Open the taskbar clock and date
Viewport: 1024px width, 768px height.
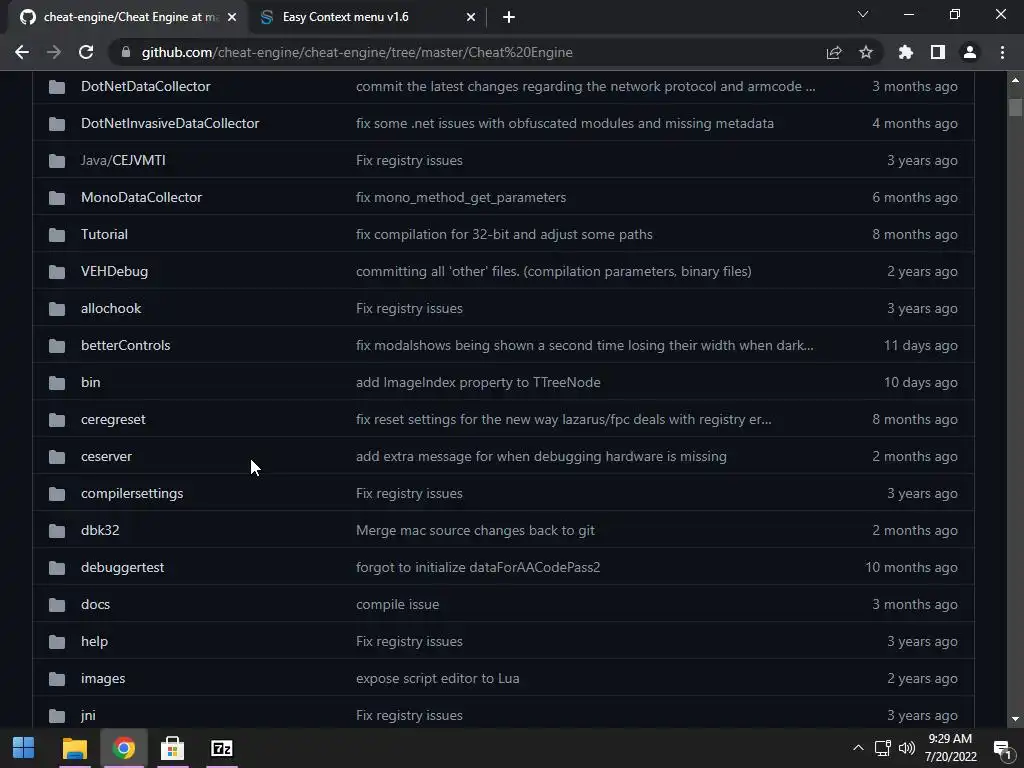[951, 748]
